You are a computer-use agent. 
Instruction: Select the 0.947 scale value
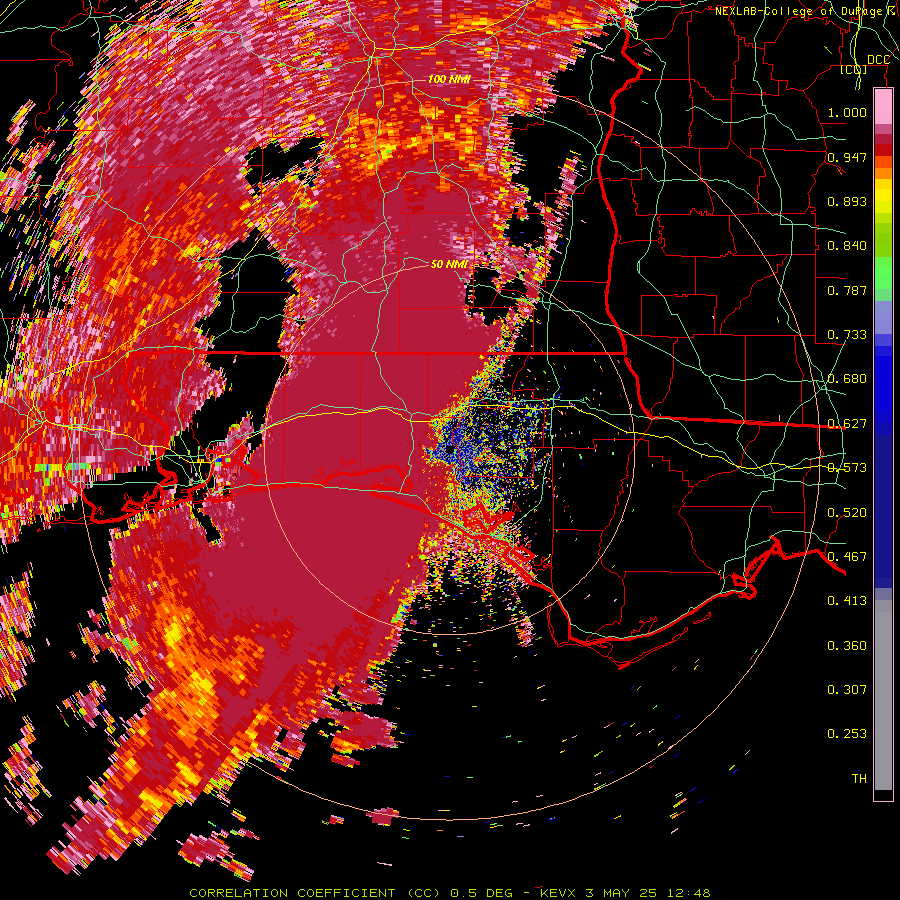tap(847, 157)
